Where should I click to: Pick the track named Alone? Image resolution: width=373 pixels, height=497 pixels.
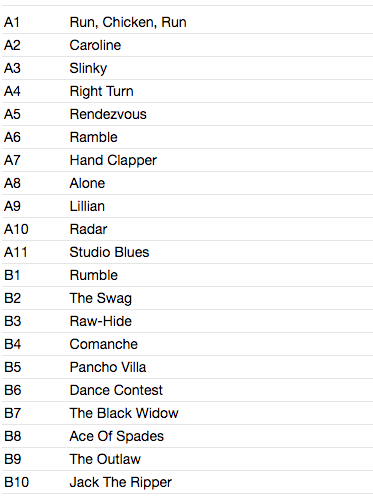click(x=87, y=183)
